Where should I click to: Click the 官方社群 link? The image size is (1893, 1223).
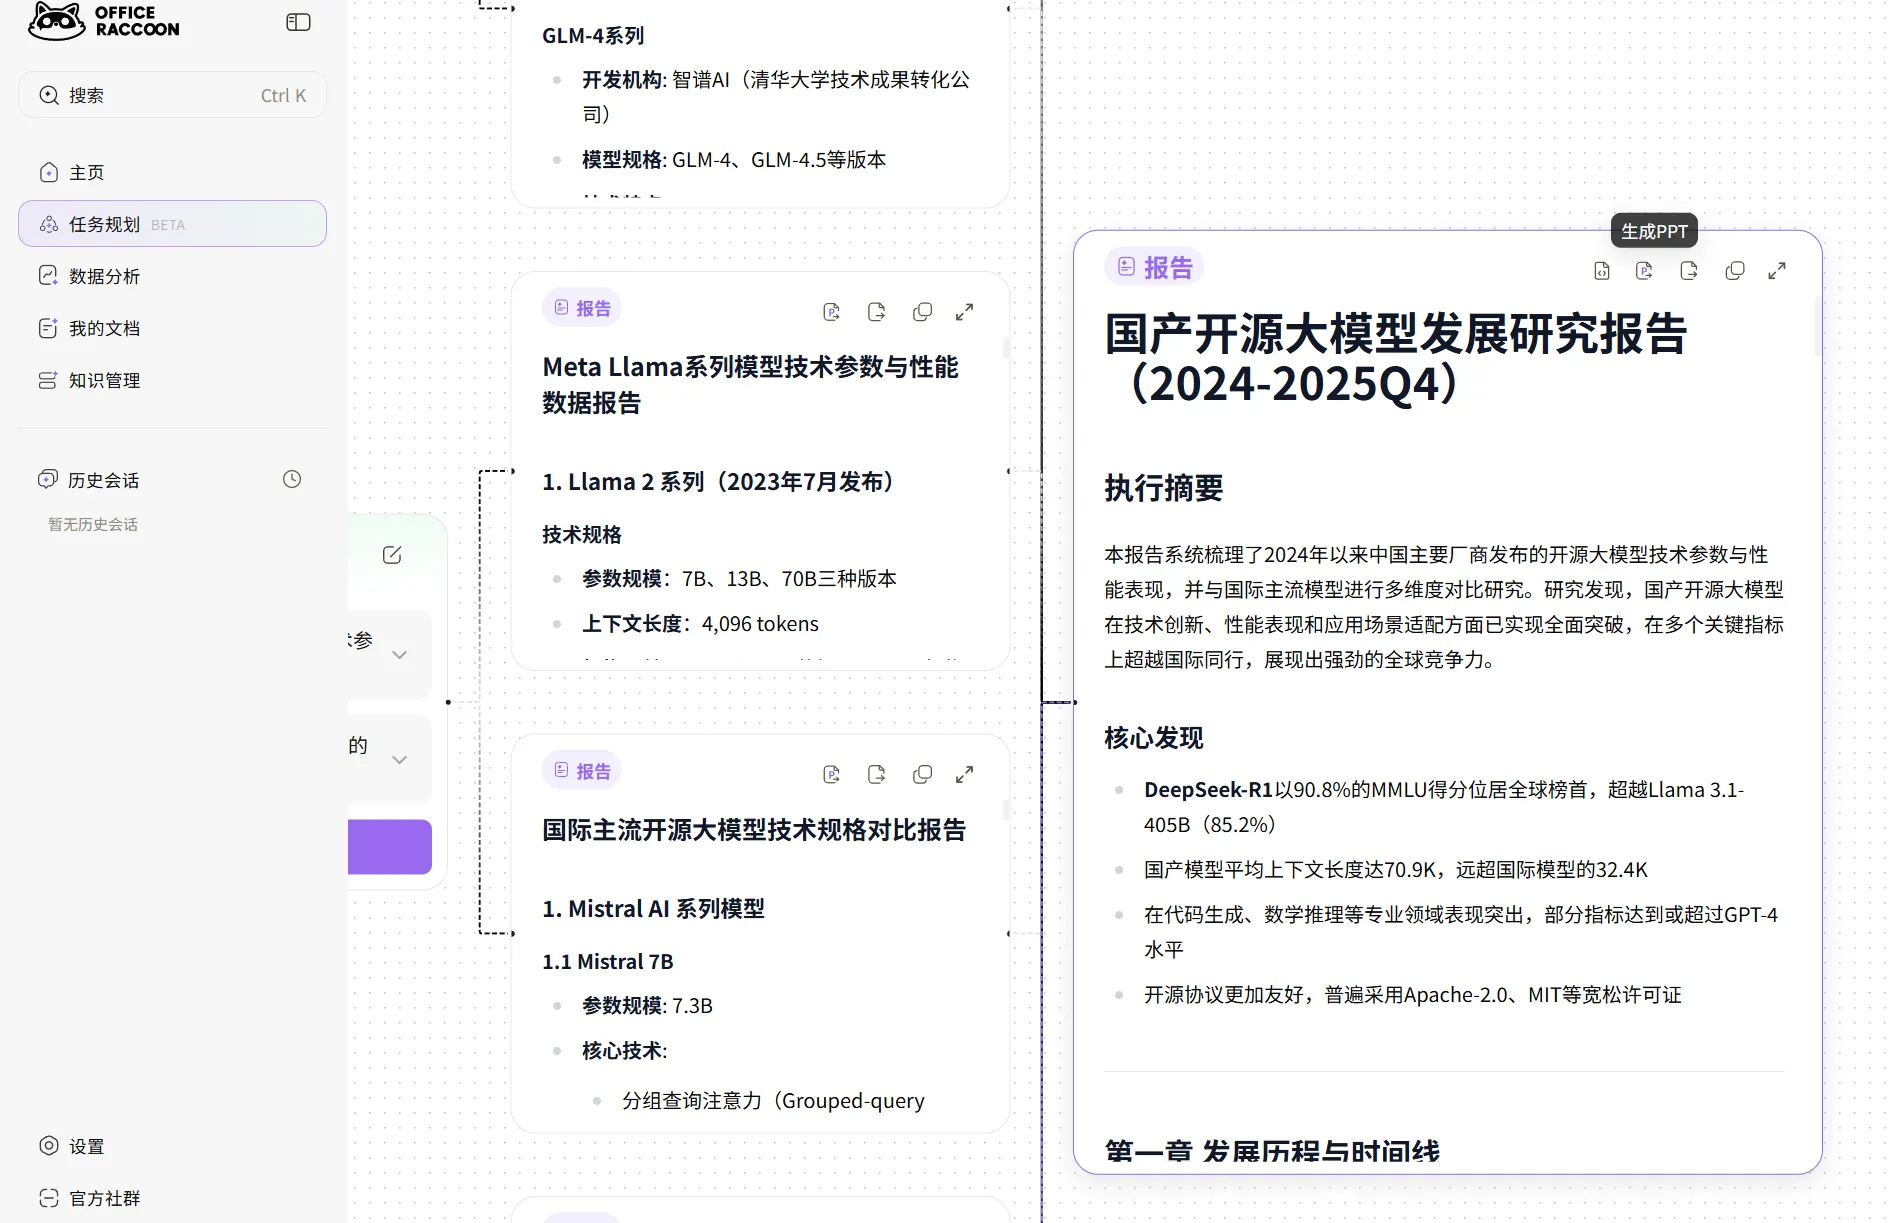[104, 1198]
